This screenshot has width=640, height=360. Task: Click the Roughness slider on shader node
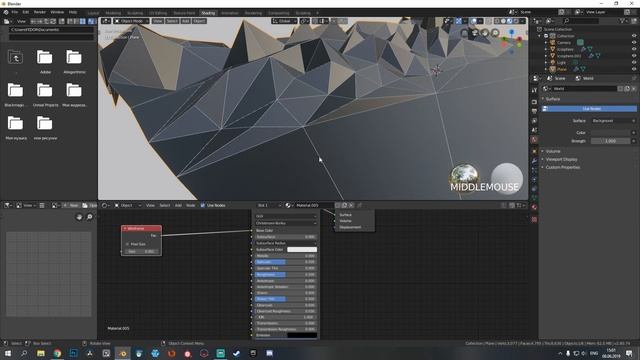tap(286, 275)
